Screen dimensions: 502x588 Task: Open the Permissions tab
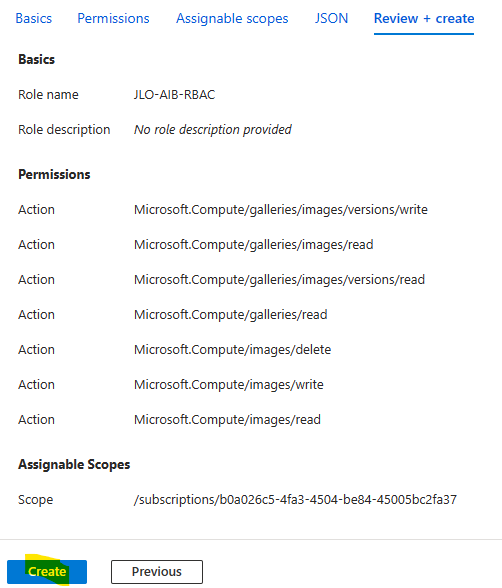pos(113,18)
